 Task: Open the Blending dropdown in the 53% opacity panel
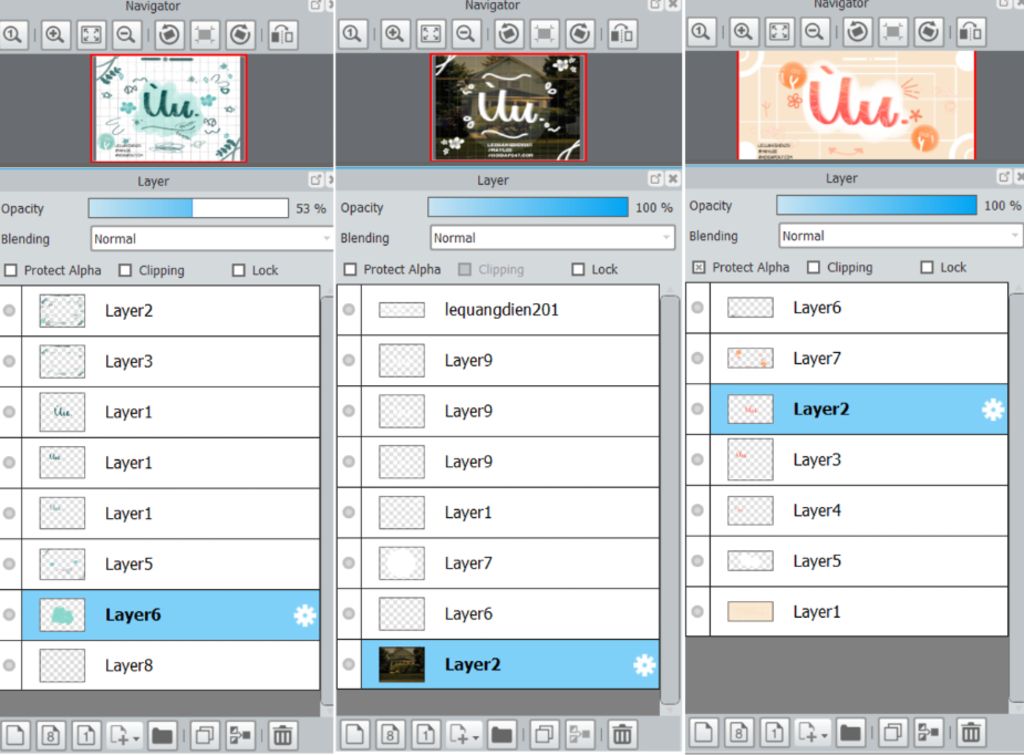tap(212, 239)
